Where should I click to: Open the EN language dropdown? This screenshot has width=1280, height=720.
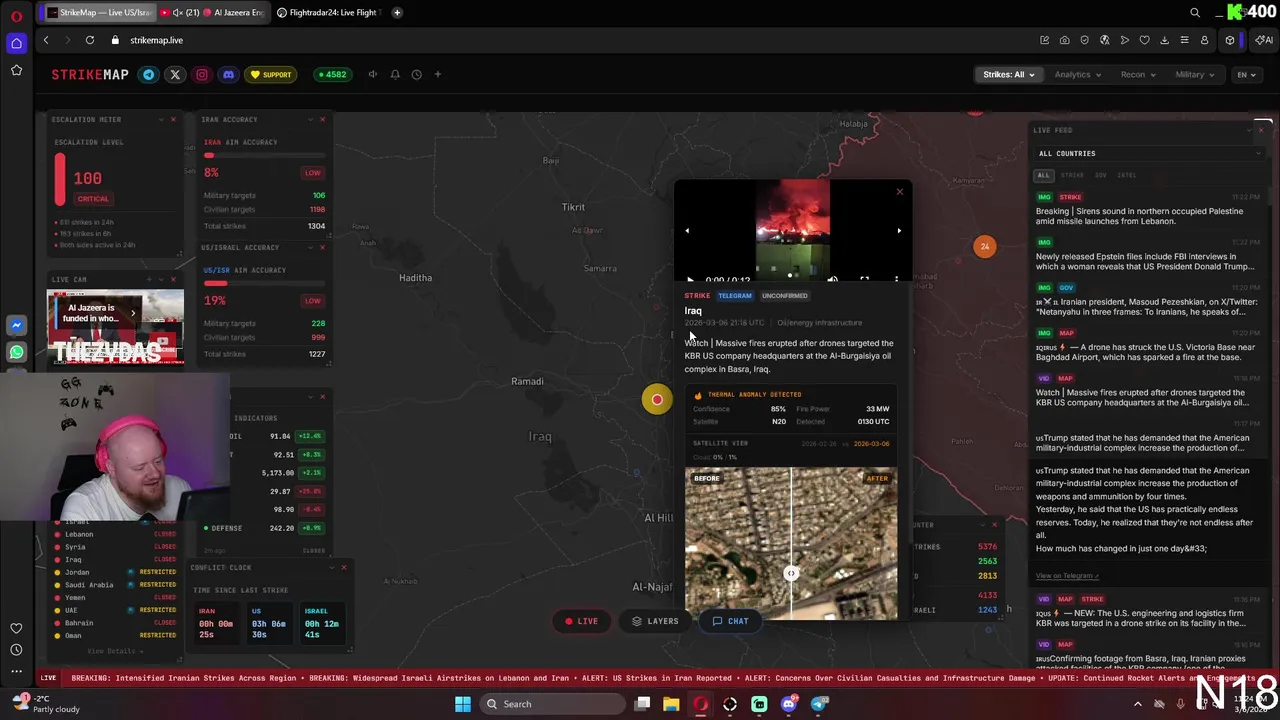point(1246,74)
